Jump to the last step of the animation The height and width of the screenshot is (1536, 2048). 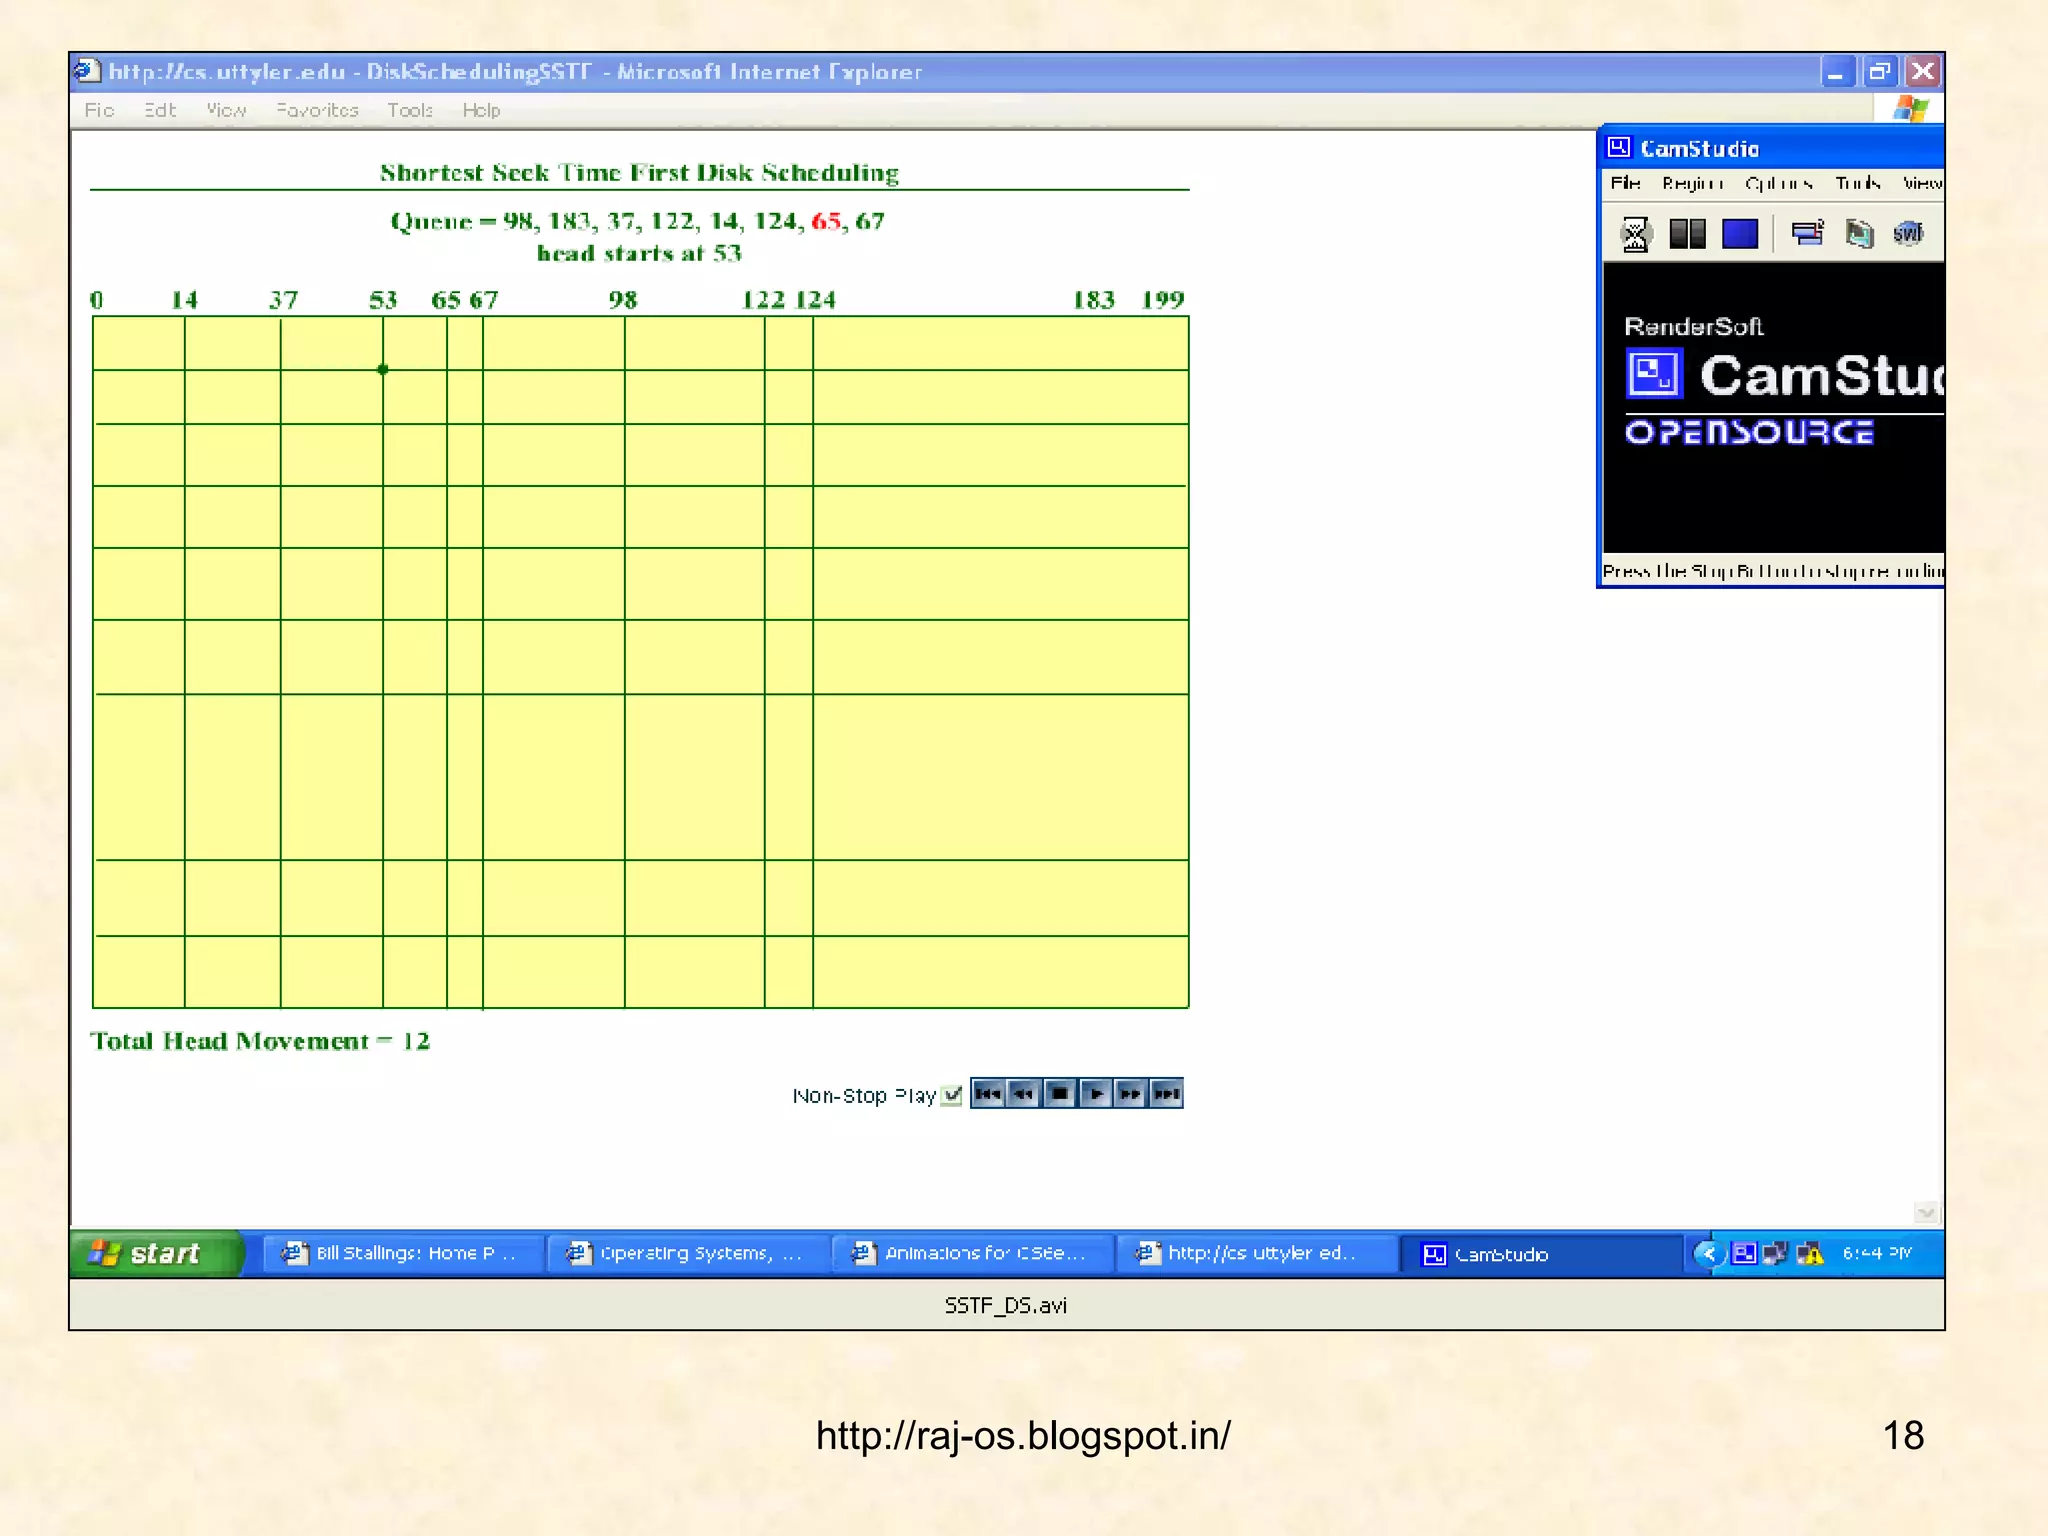[1166, 1094]
